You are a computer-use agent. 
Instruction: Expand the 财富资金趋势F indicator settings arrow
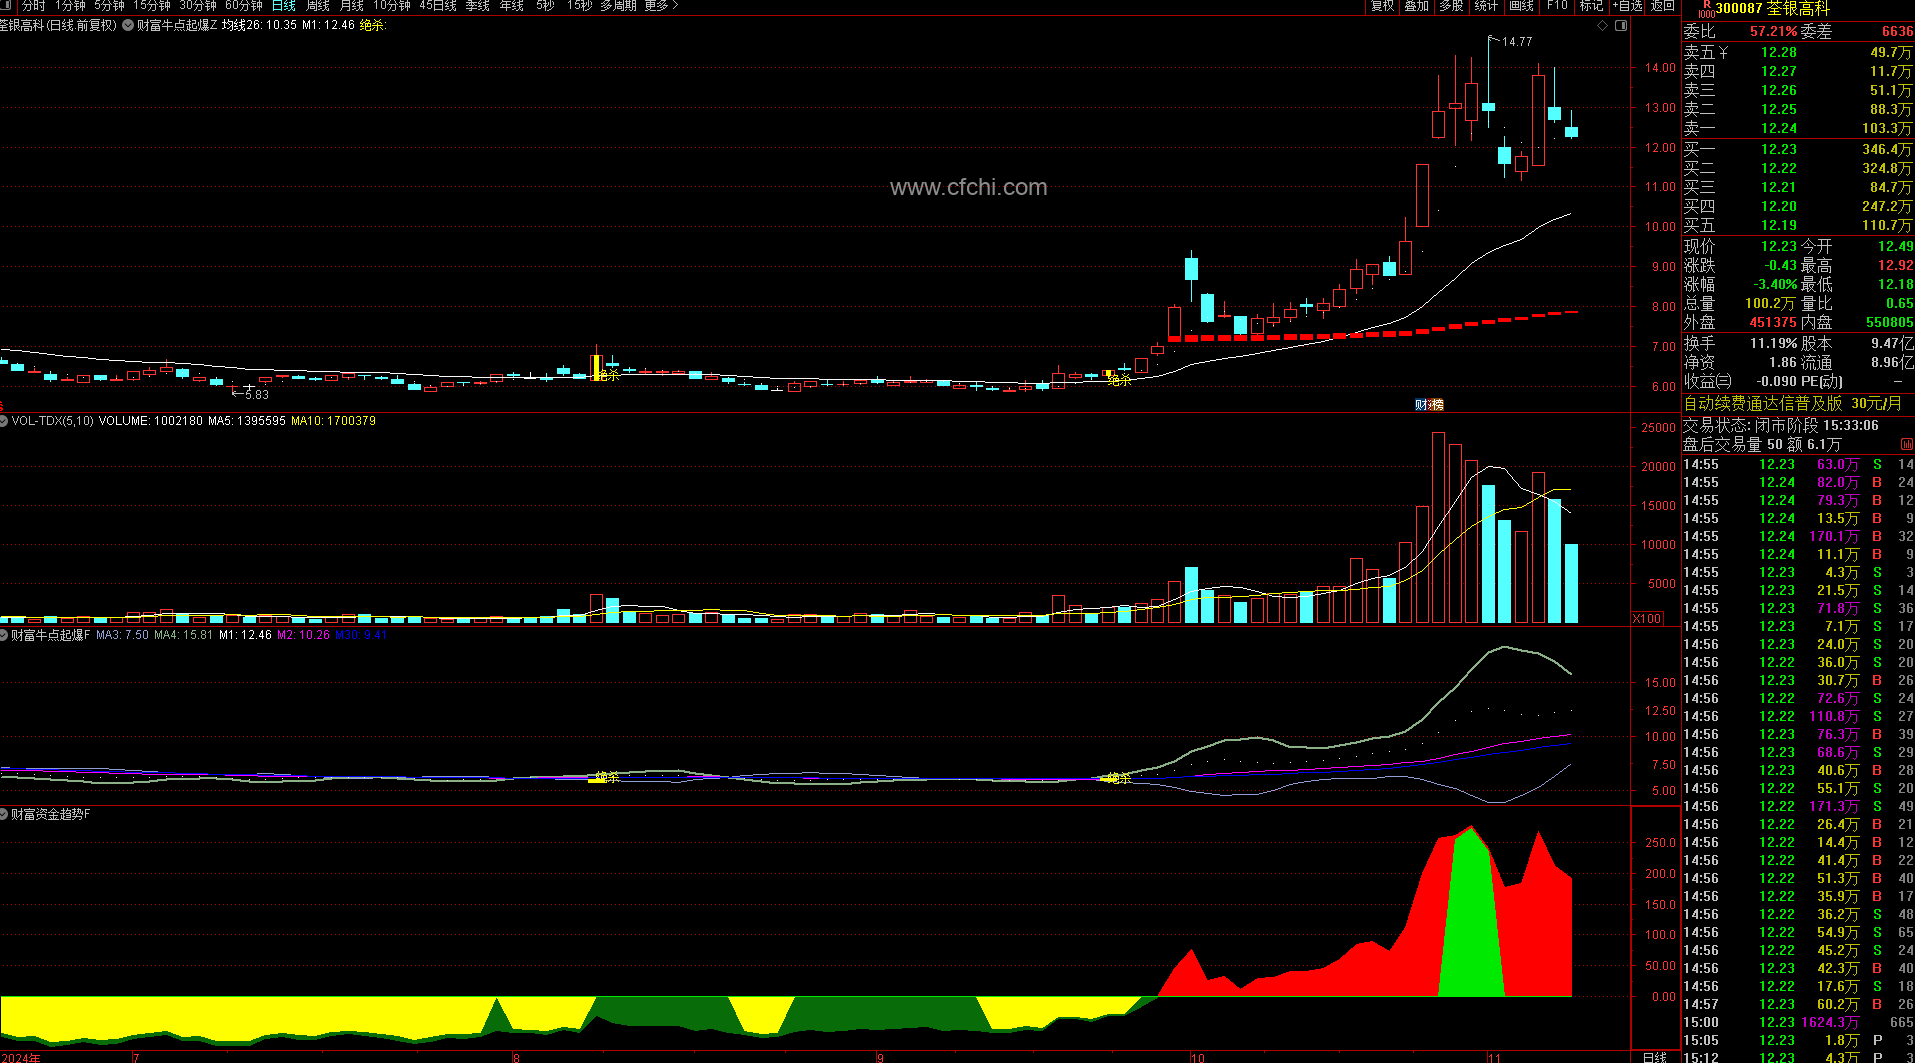(x=4, y=815)
